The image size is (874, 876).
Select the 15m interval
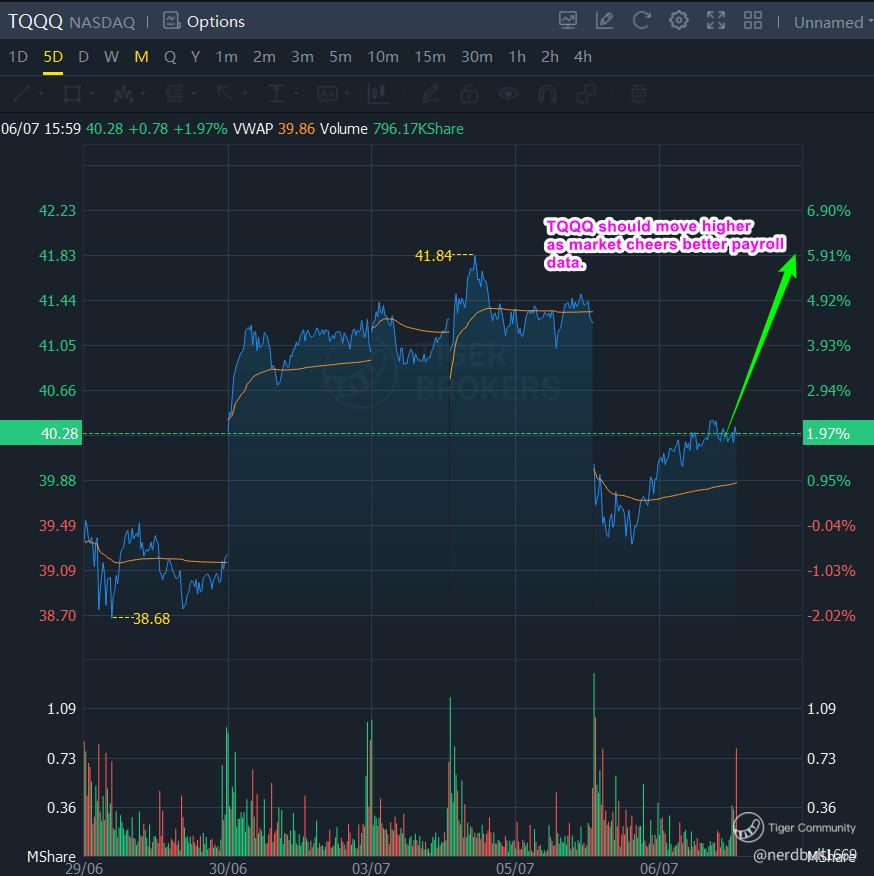(430, 56)
